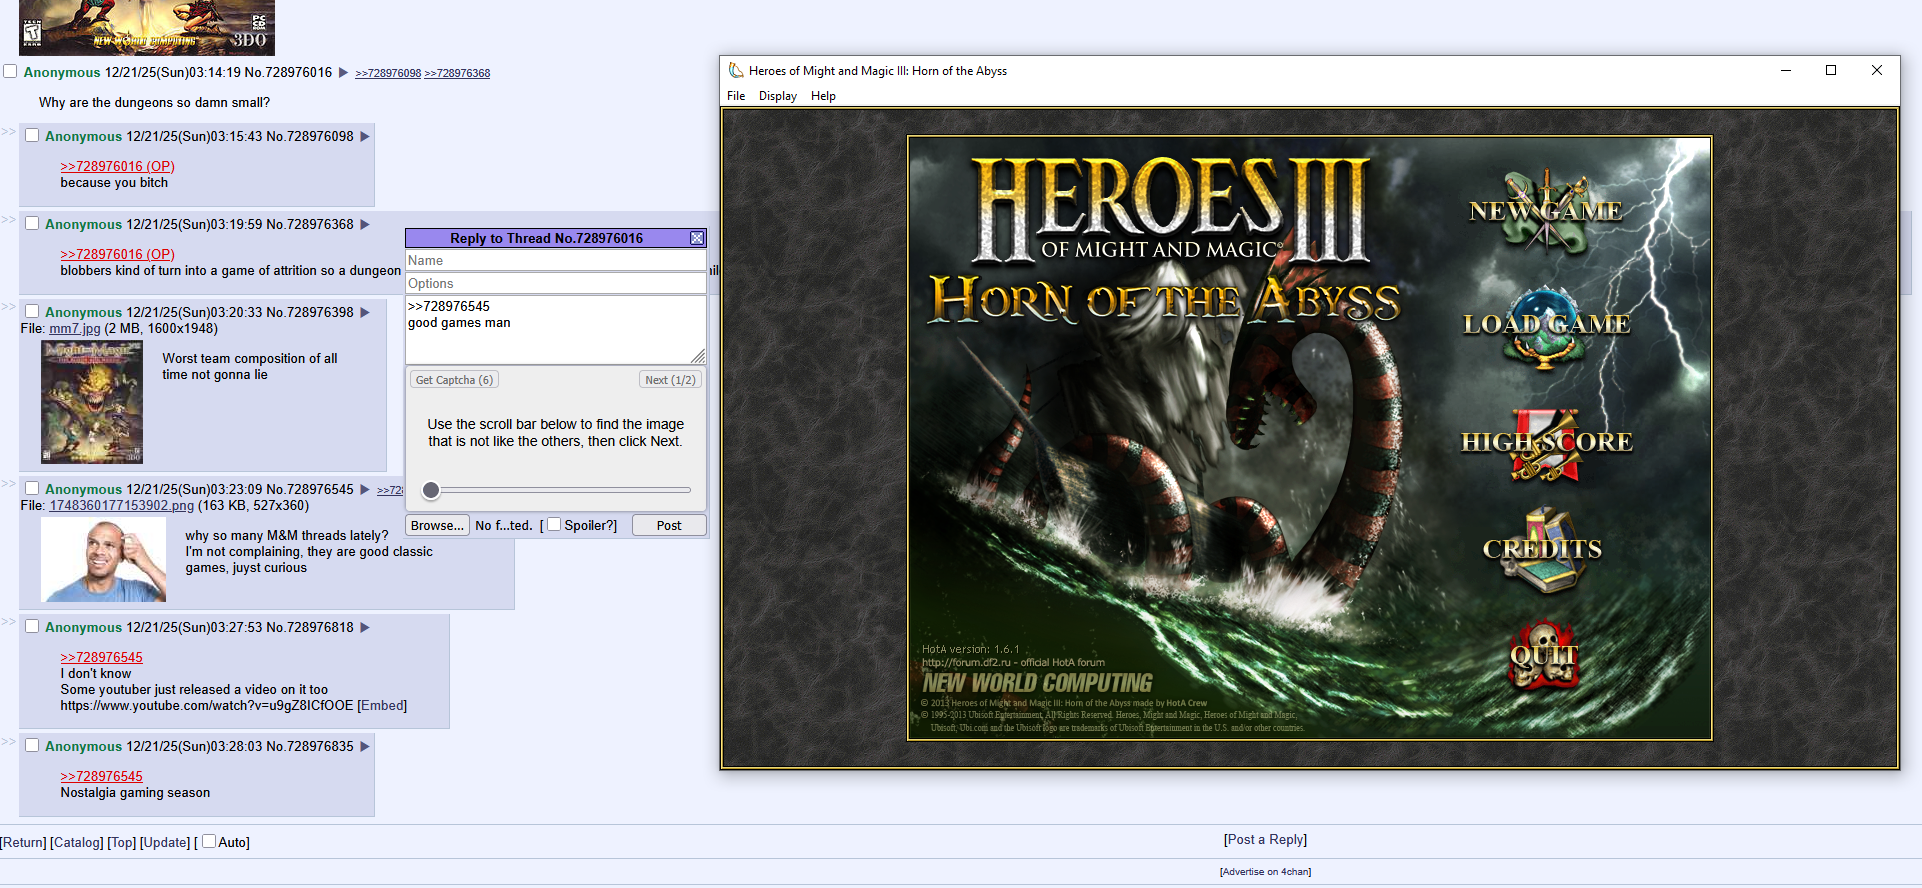Click the Embed link for YouTube video
The width and height of the screenshot is (1922, 888).
382,705
